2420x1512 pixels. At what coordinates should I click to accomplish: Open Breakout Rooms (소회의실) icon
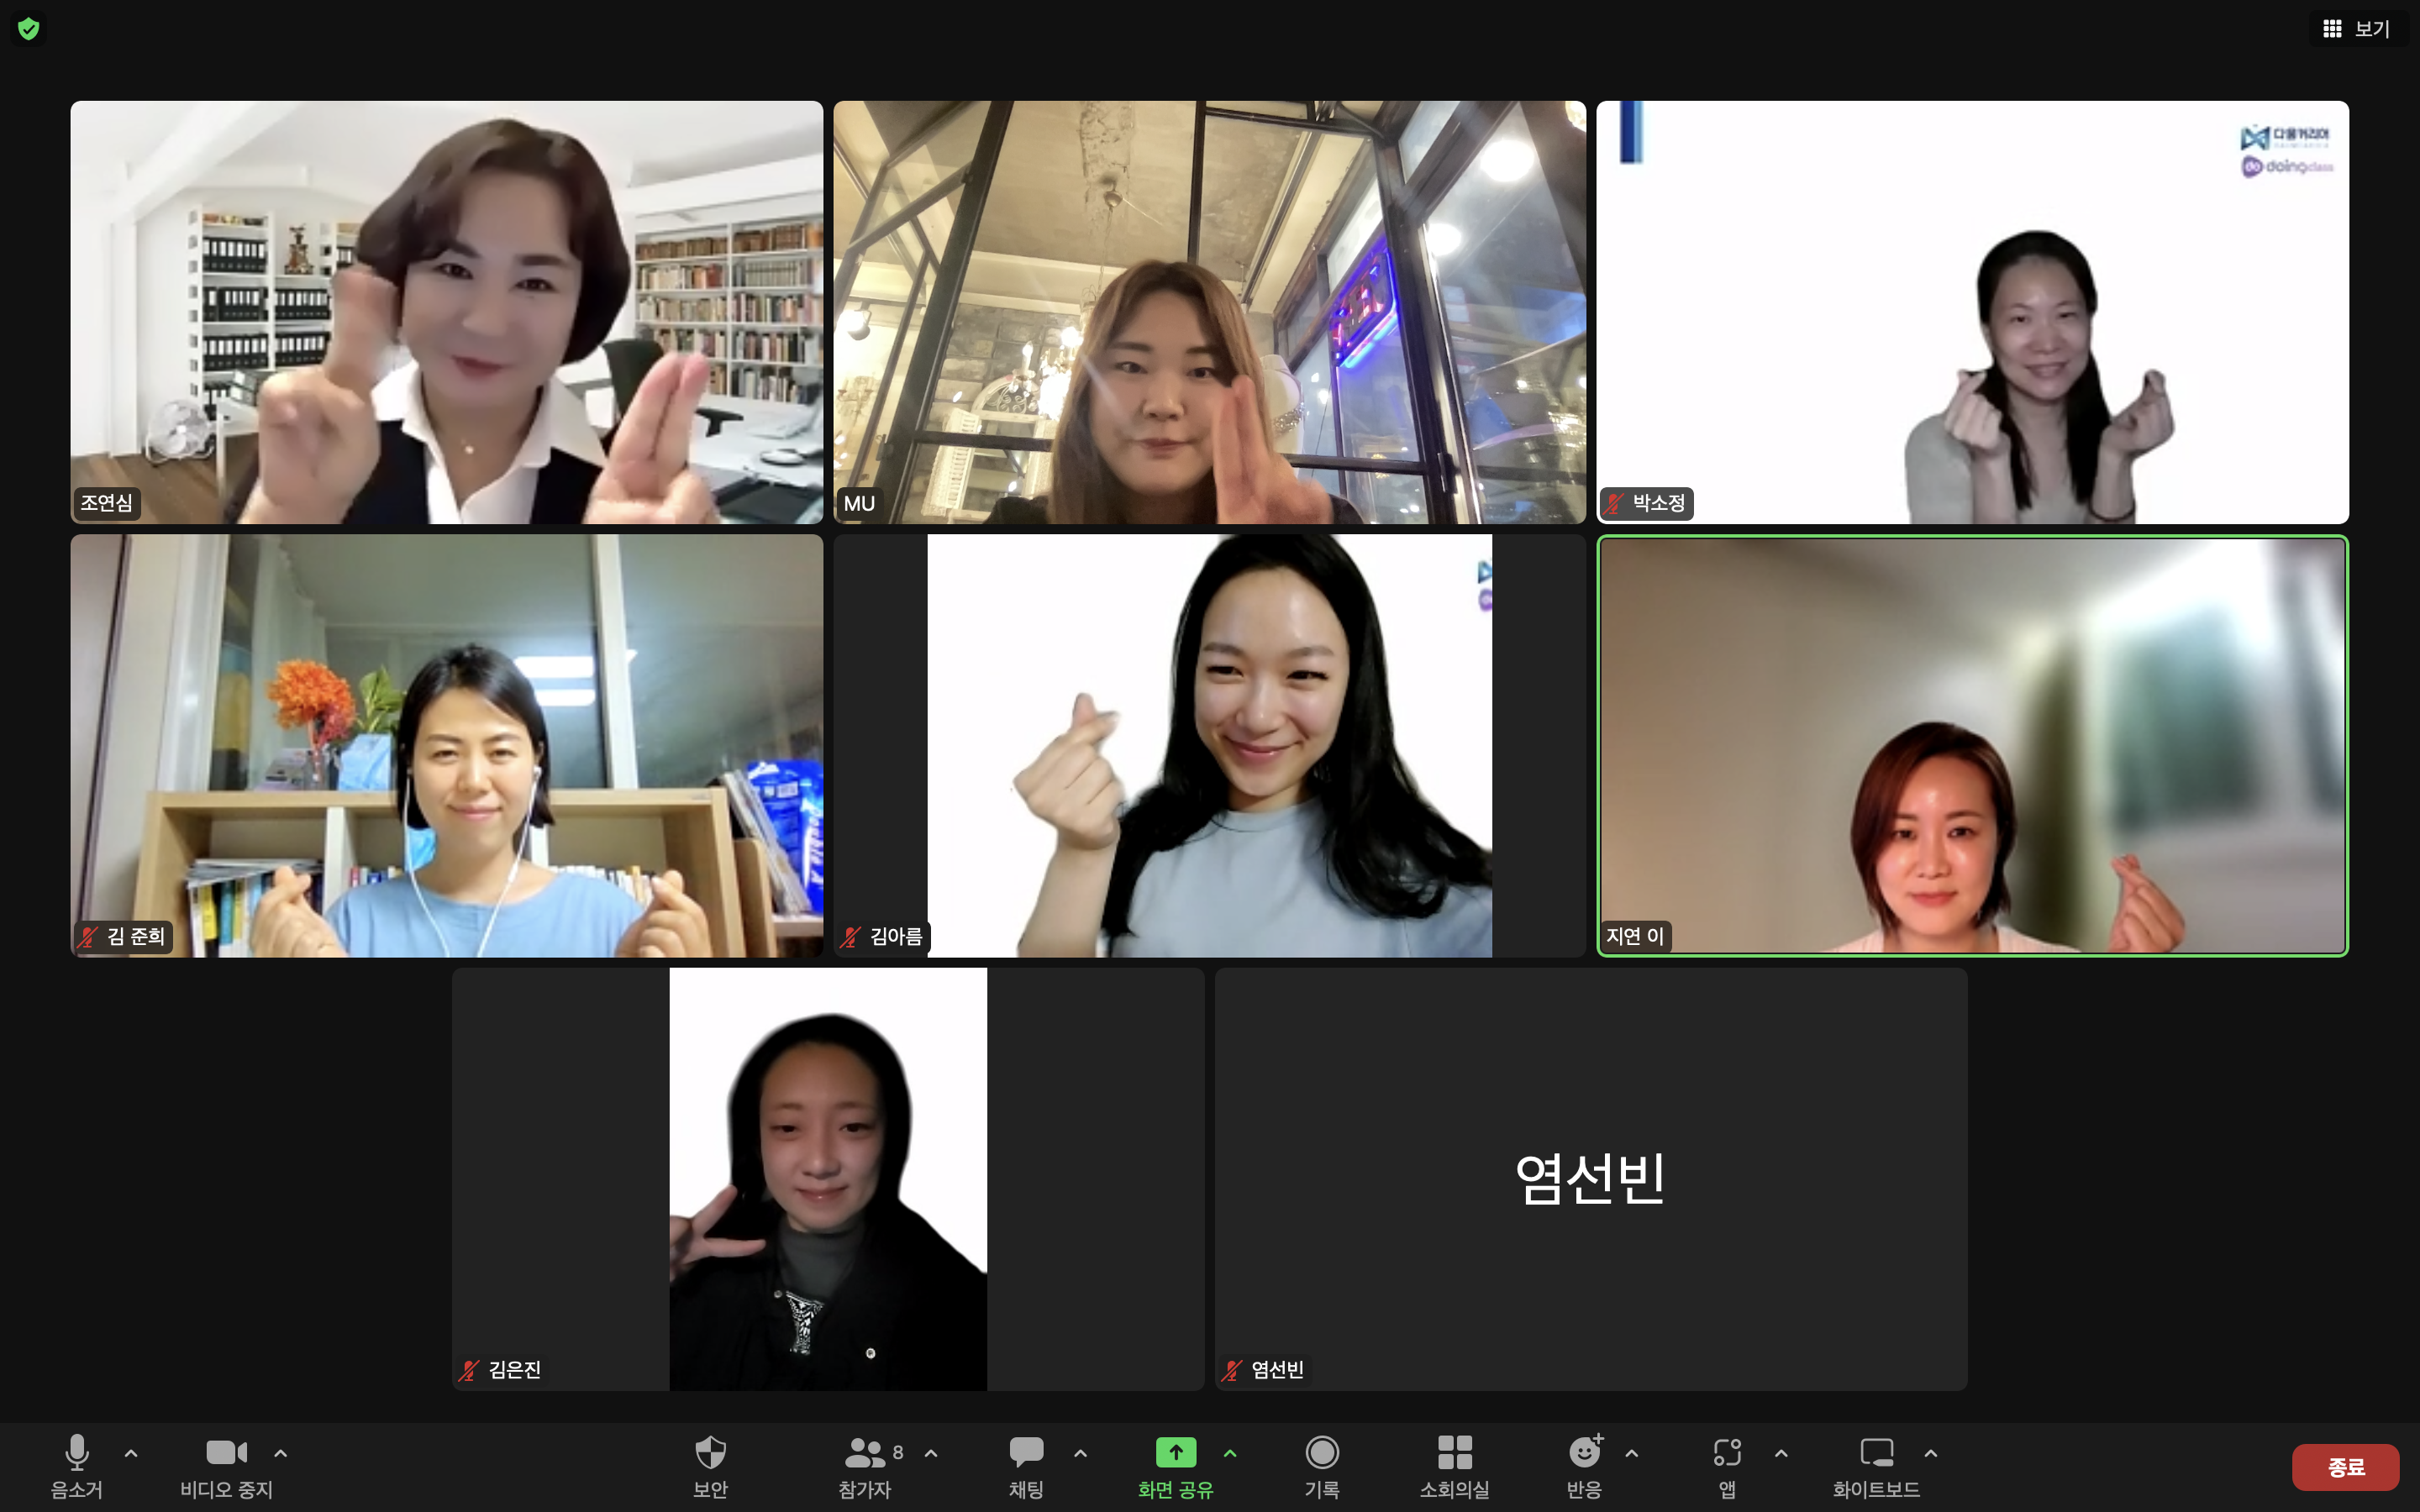point(1454,1452)
